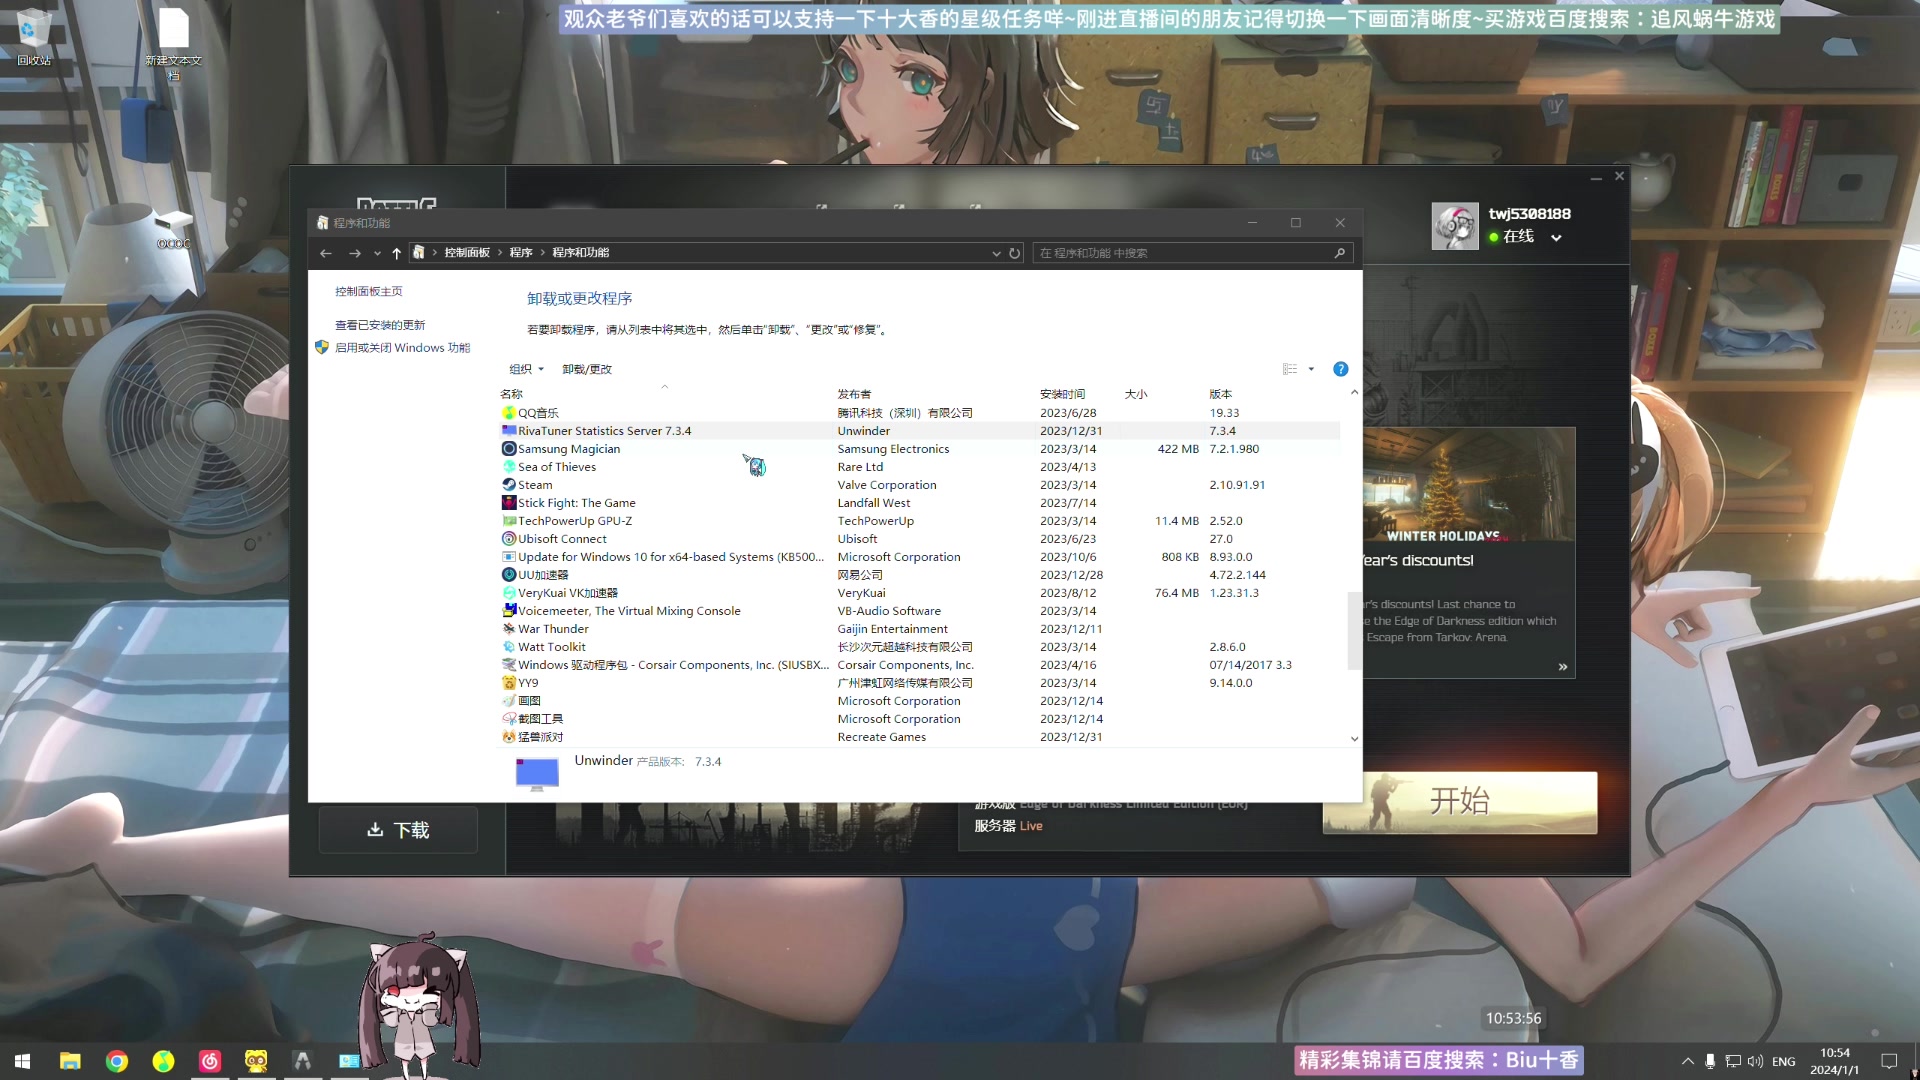The height and width of the screenshot is (1080, 1920).
Task: Open the blue help question-mark icon
Action: tap(1340, 369)
